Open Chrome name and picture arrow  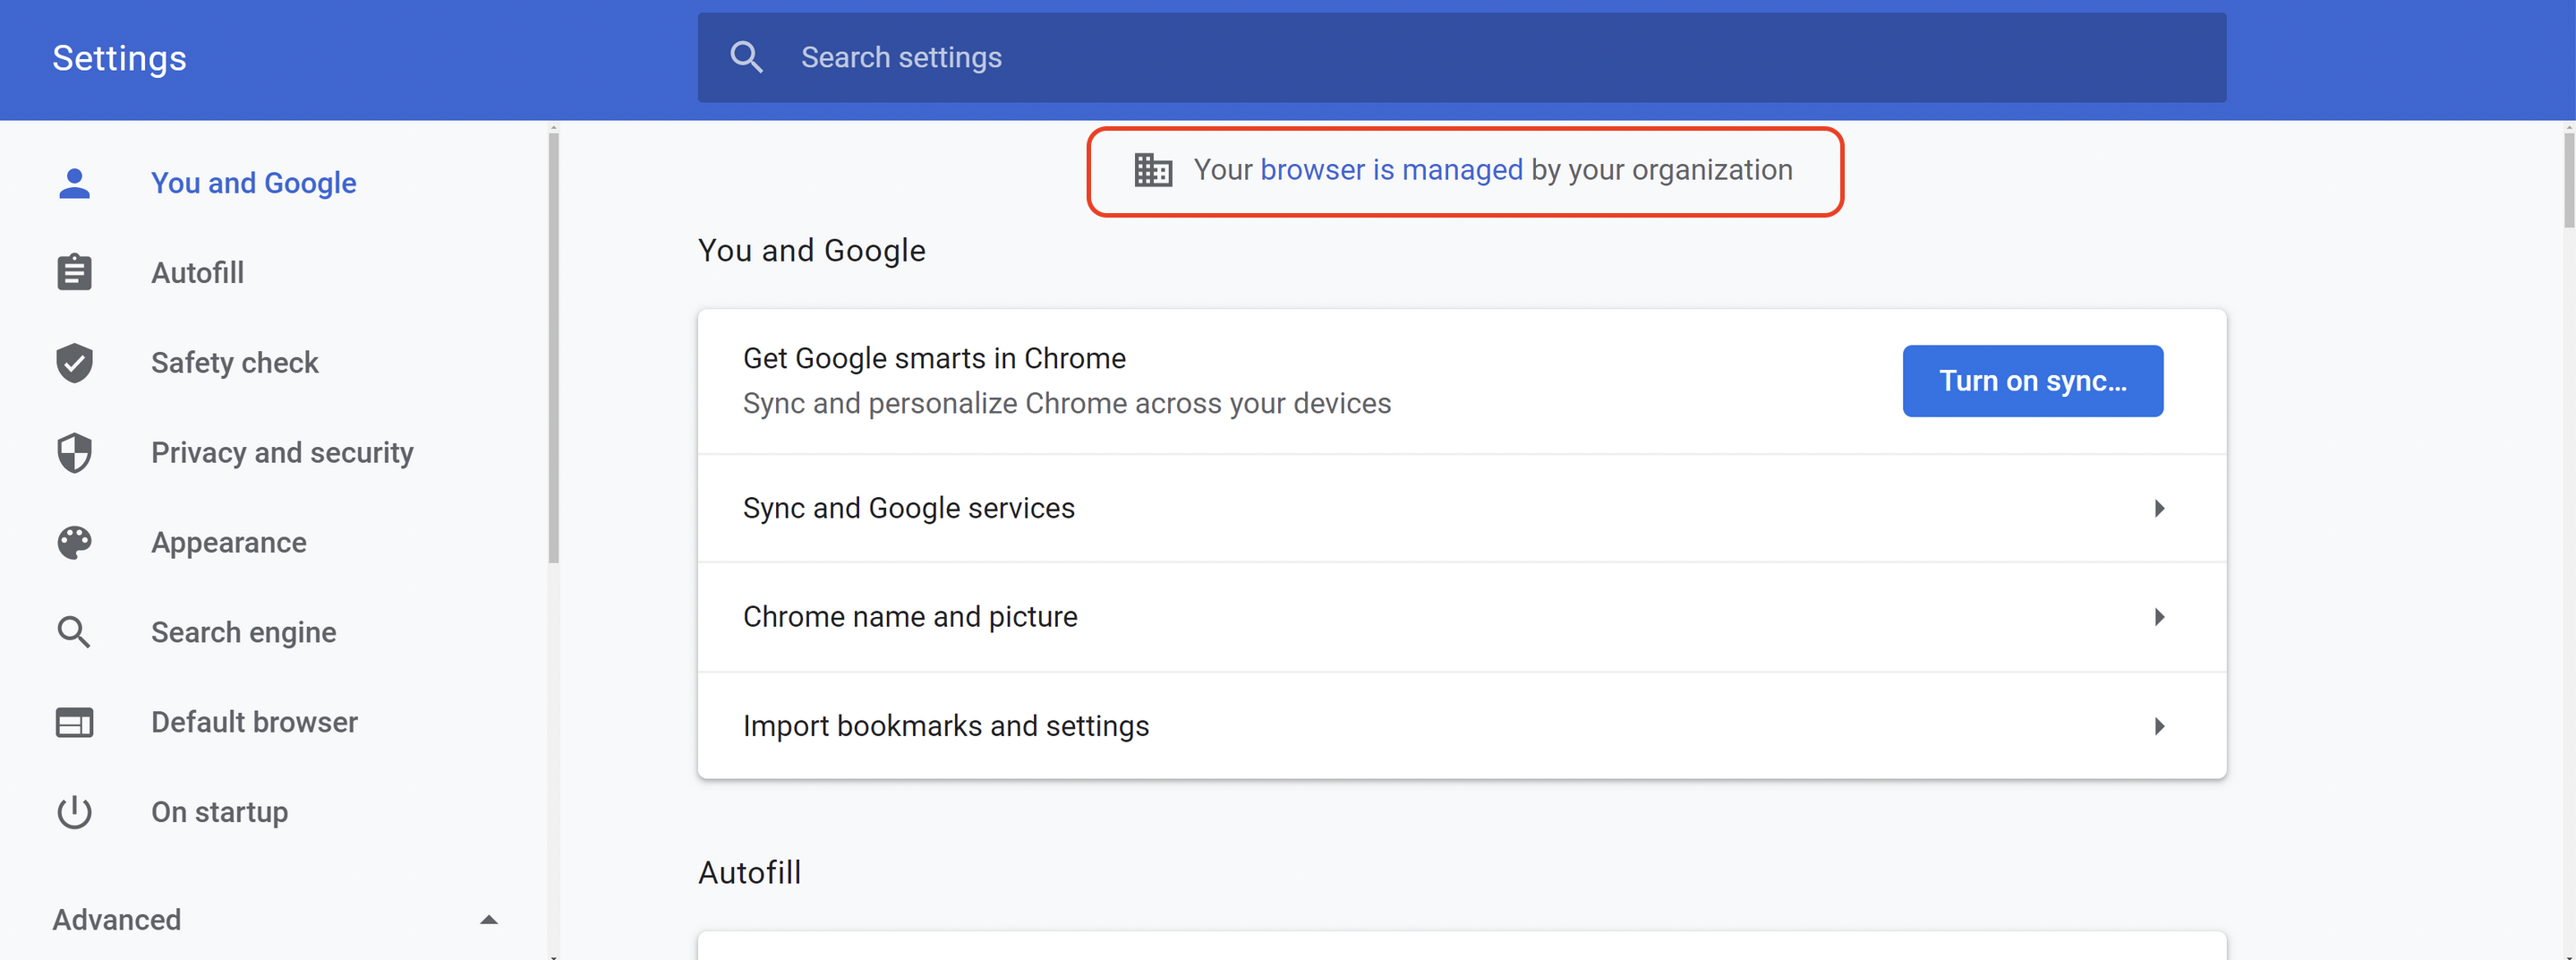(x=2159, y=617)
